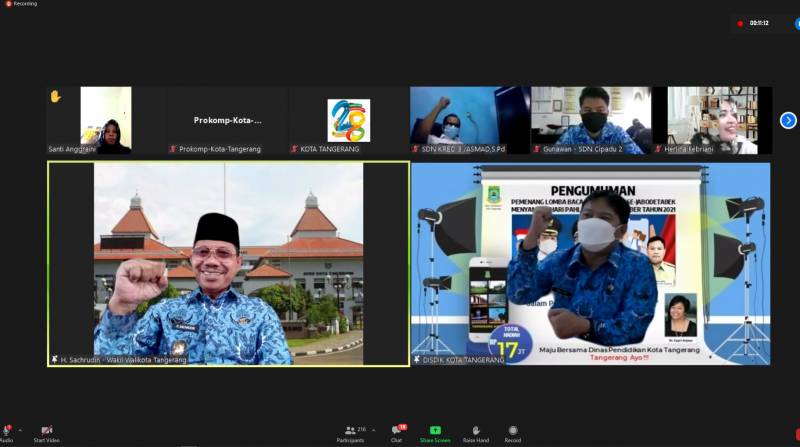Open the Participants panel
Viewport: 800px width, 447px height.
coord(350,431)
